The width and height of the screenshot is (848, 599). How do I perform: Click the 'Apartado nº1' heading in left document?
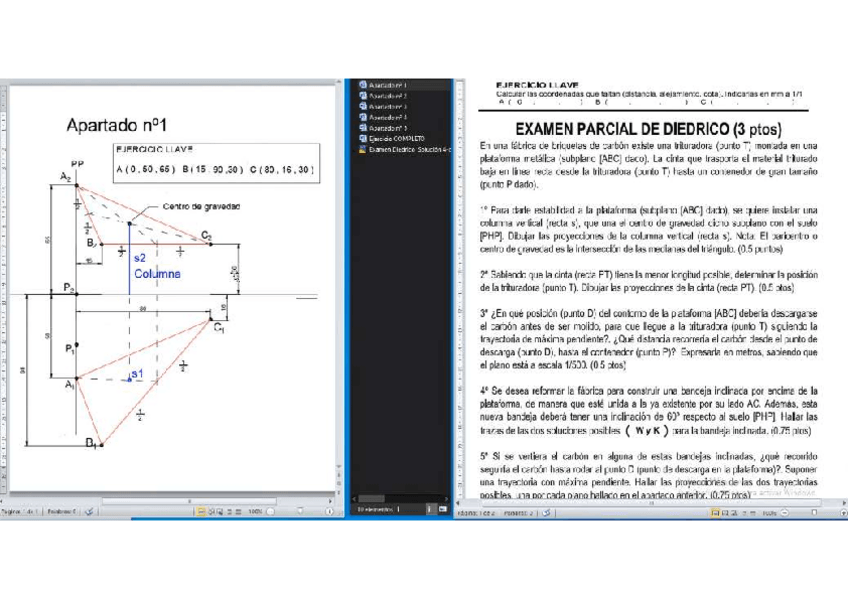point(116,125)
